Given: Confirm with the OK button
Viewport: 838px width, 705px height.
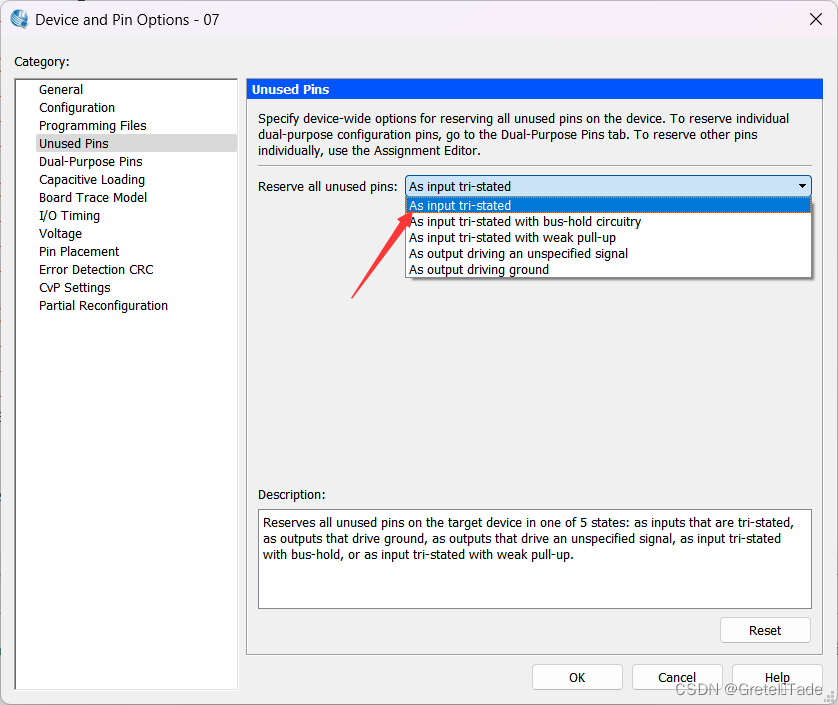Looking at the screenshot, I should (x=577, y=677).
